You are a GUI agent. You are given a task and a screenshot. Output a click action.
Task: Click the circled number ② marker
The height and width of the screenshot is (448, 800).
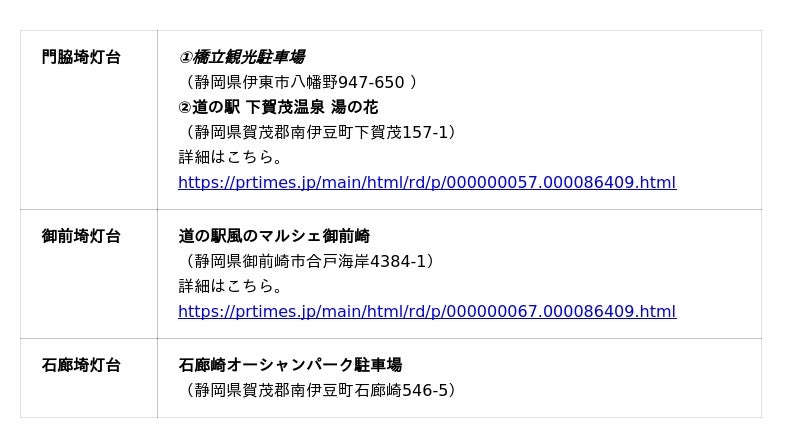(x=185, y=108)
